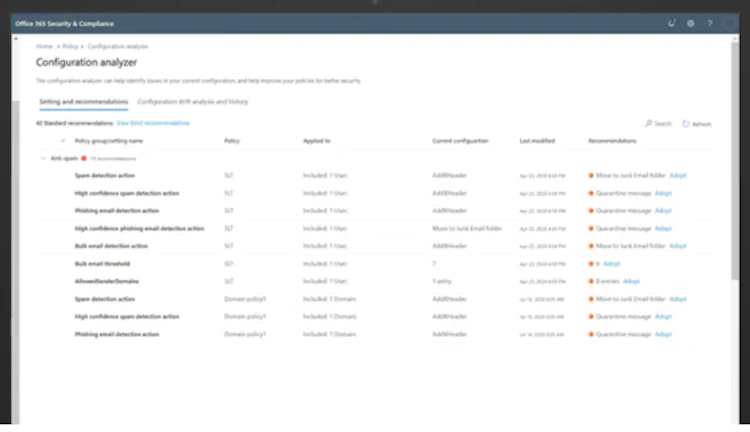This screenshot has width=750, height=432.
Task: Click View Strict recommendations link
Action: click(153, 123)
